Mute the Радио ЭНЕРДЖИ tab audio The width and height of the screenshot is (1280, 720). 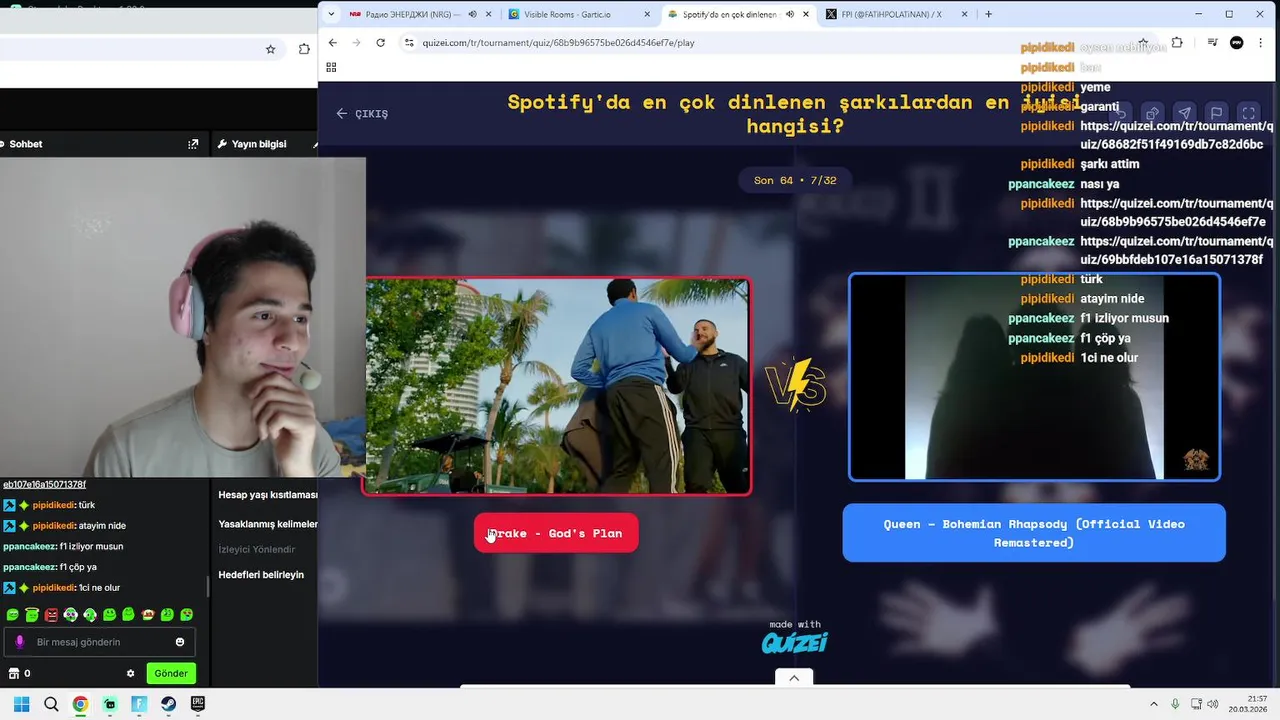point(472,14)
